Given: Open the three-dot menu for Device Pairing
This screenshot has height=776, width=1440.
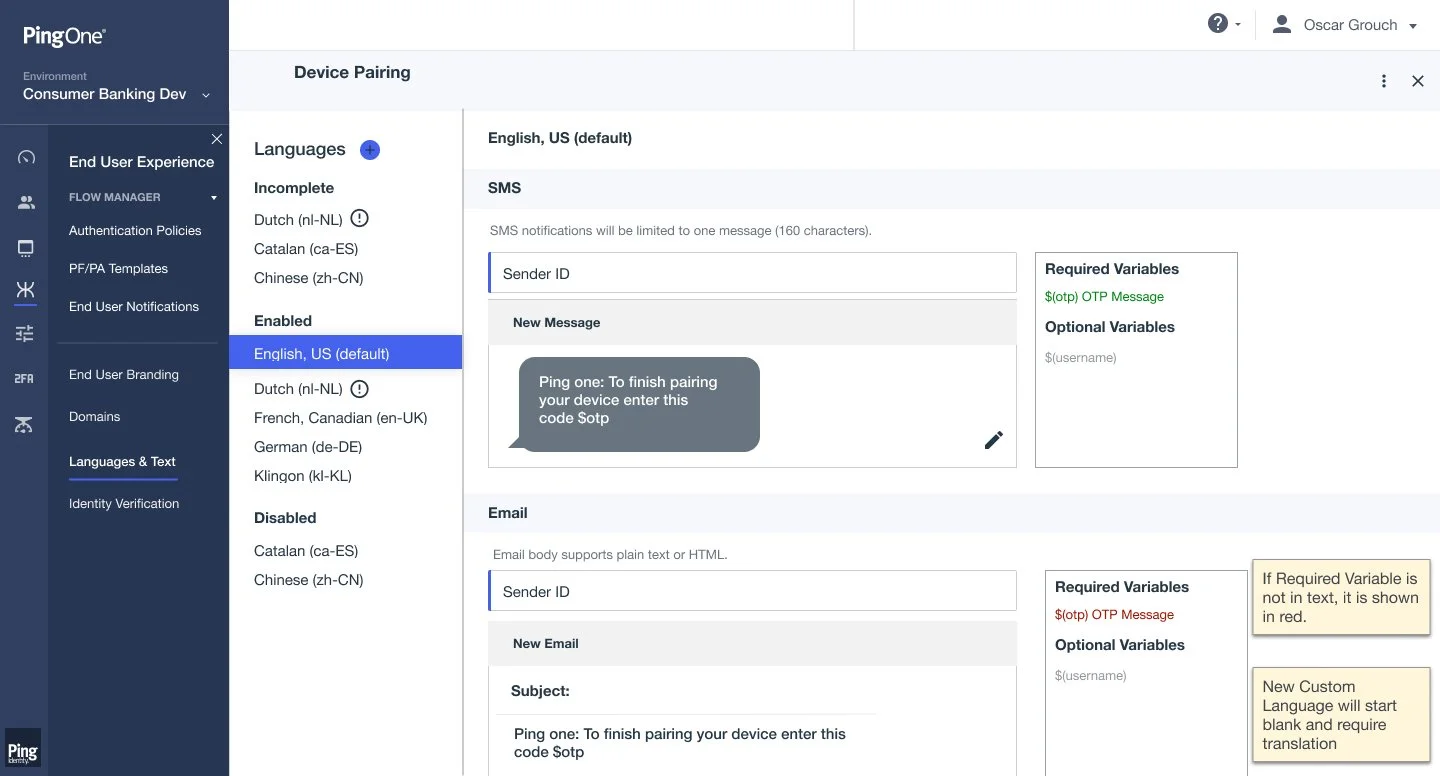Looking at the screenshot, I should pyautogui.click(x=1384, y=81).
